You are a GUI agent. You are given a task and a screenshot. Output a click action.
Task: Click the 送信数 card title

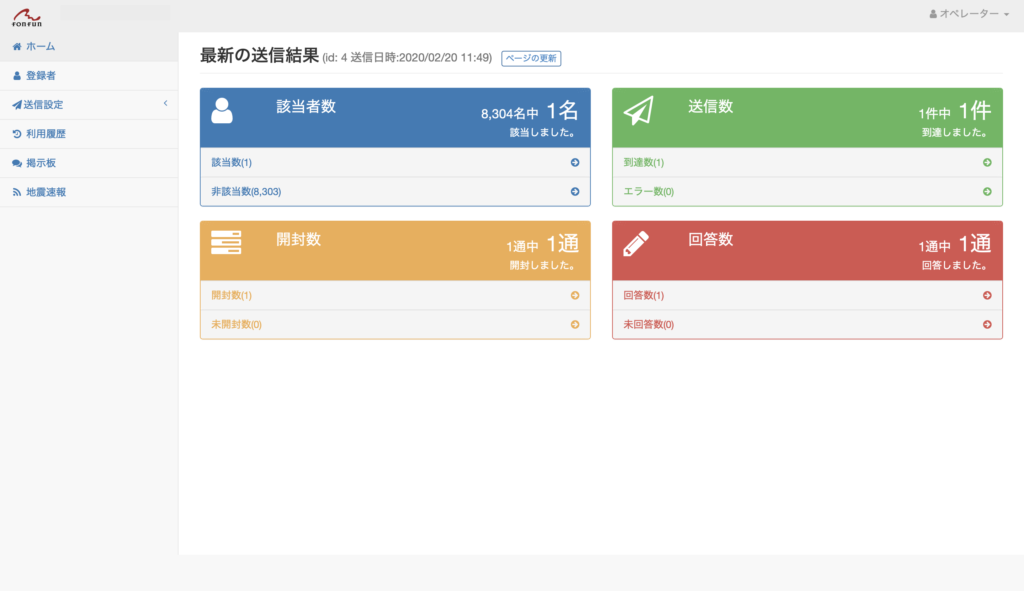[711, 106]
